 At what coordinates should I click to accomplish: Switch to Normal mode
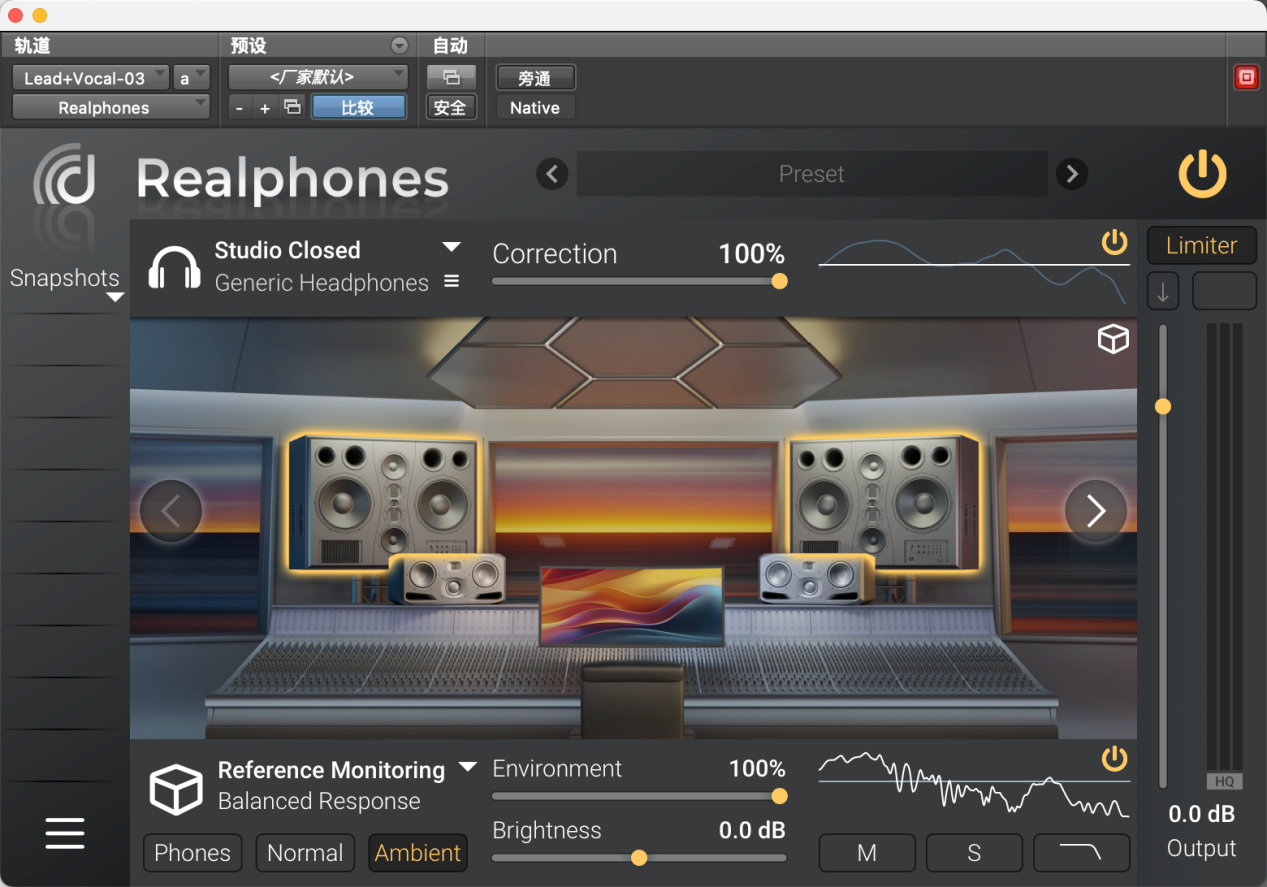click(x=305, y=853)
